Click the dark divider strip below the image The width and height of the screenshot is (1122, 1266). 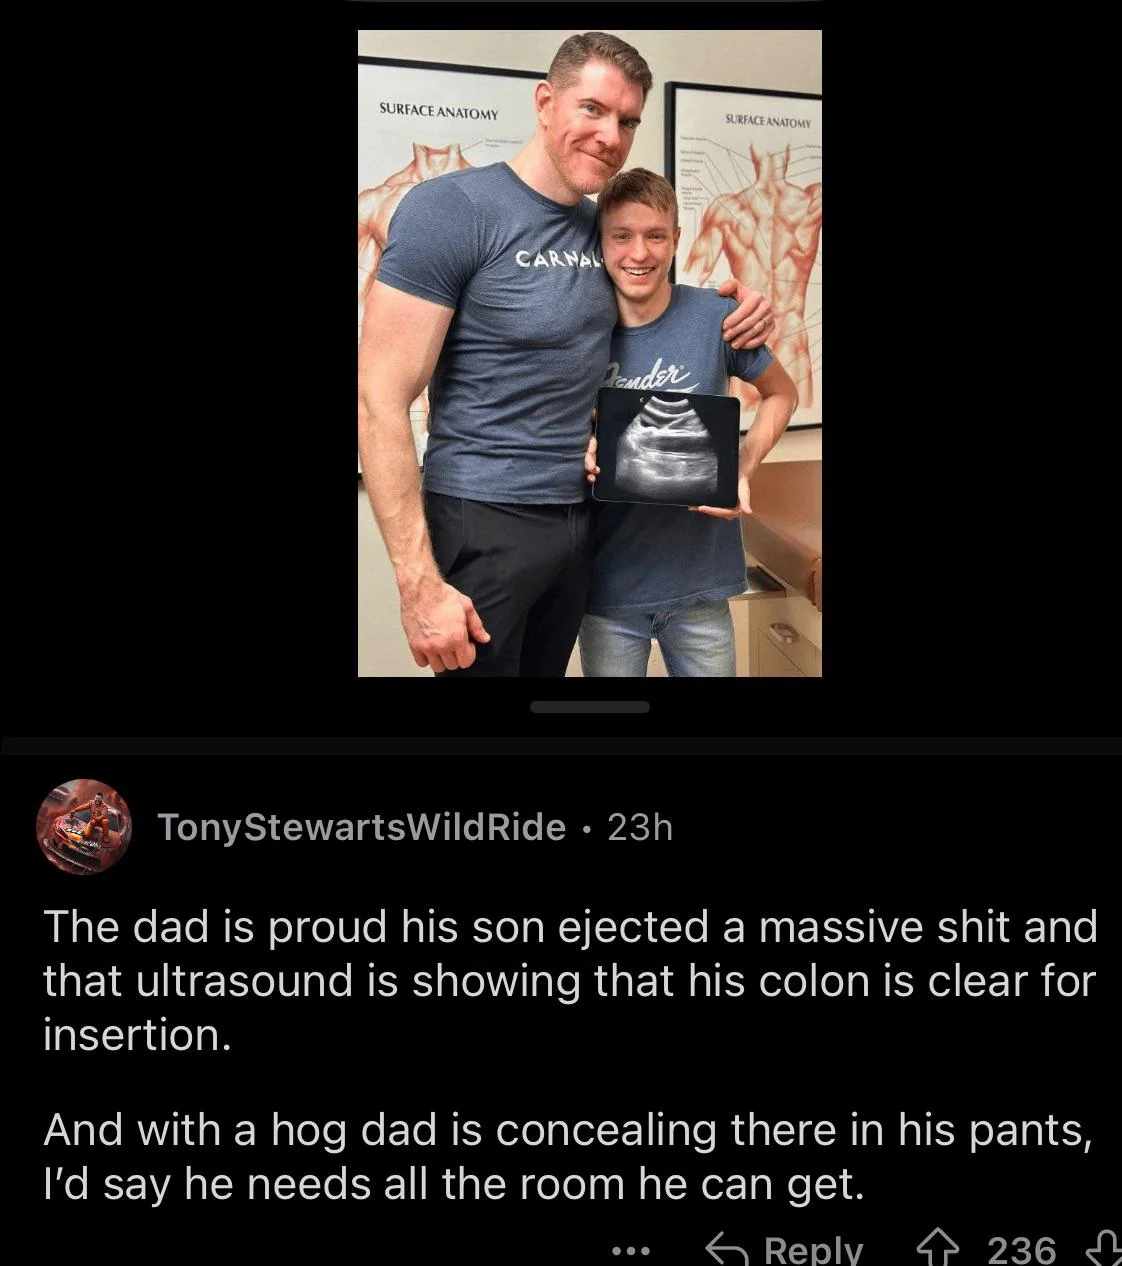[561, 746]
